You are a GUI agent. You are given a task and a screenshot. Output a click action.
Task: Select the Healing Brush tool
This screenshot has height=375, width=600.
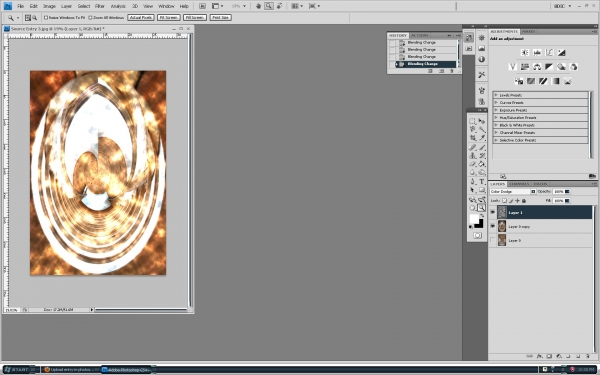[x=473, y=147]
